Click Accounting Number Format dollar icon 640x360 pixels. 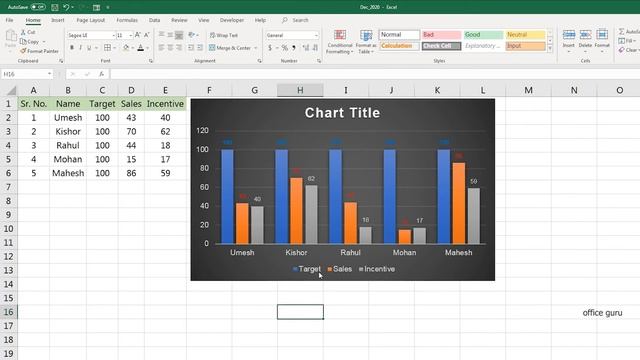[x=270, y=48]
